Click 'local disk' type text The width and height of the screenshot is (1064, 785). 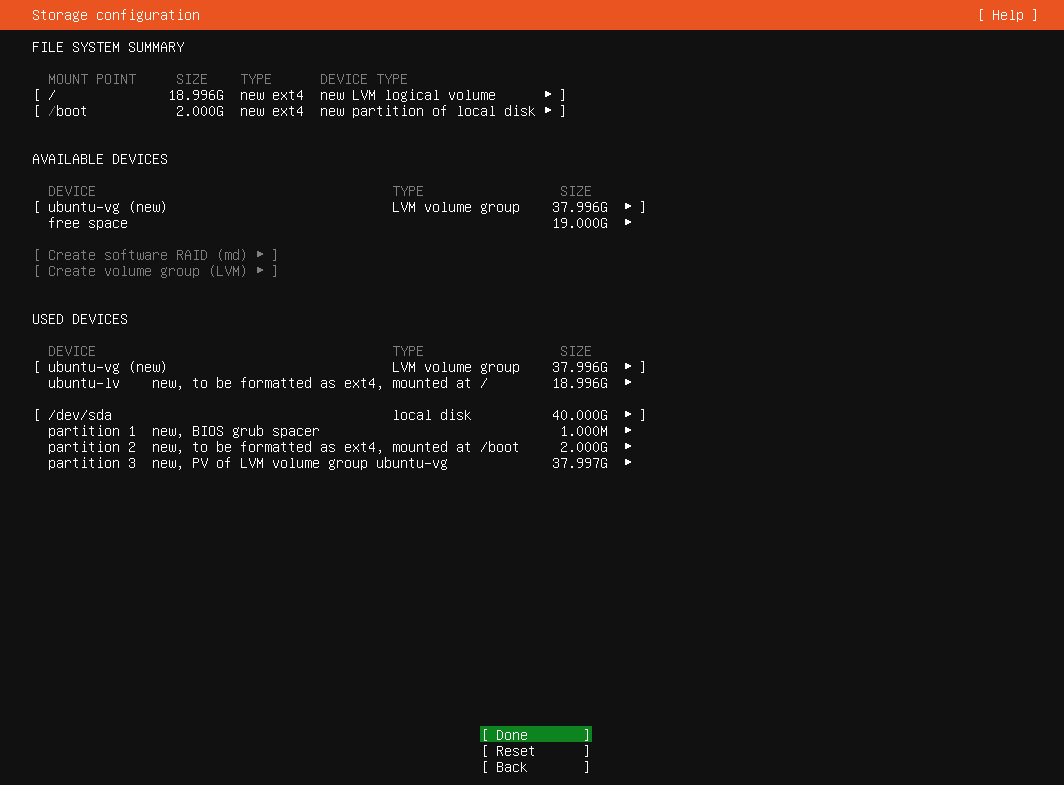432,415
